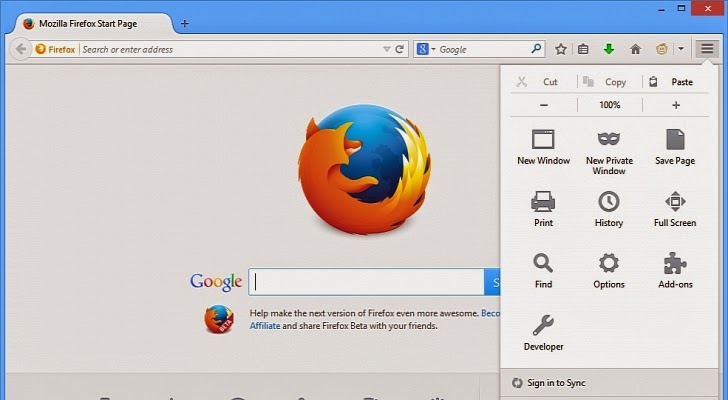Open Find in page
The image size is (728, 400).
click(543, 271)
